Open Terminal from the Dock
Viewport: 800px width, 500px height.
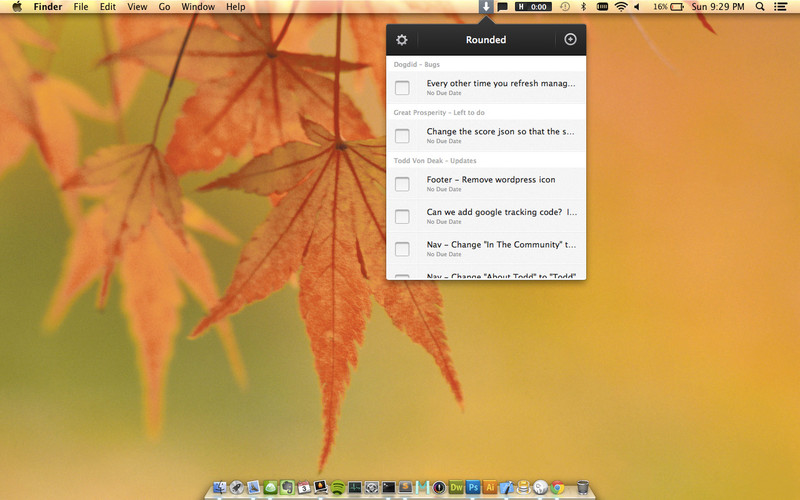click(x=389, y=487)
